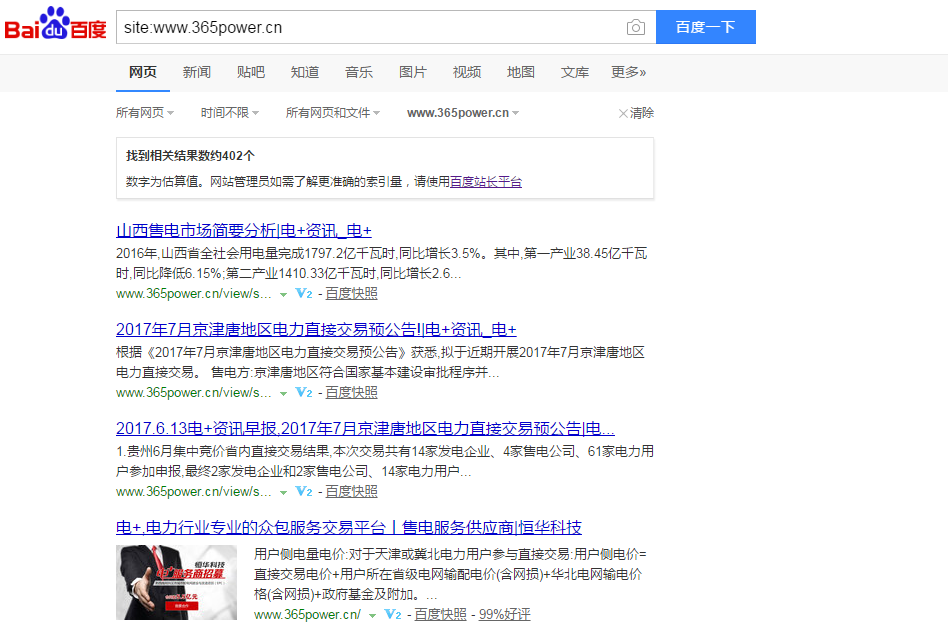
Task: Click the camera icon inside the search box
Action: point(636,27)
